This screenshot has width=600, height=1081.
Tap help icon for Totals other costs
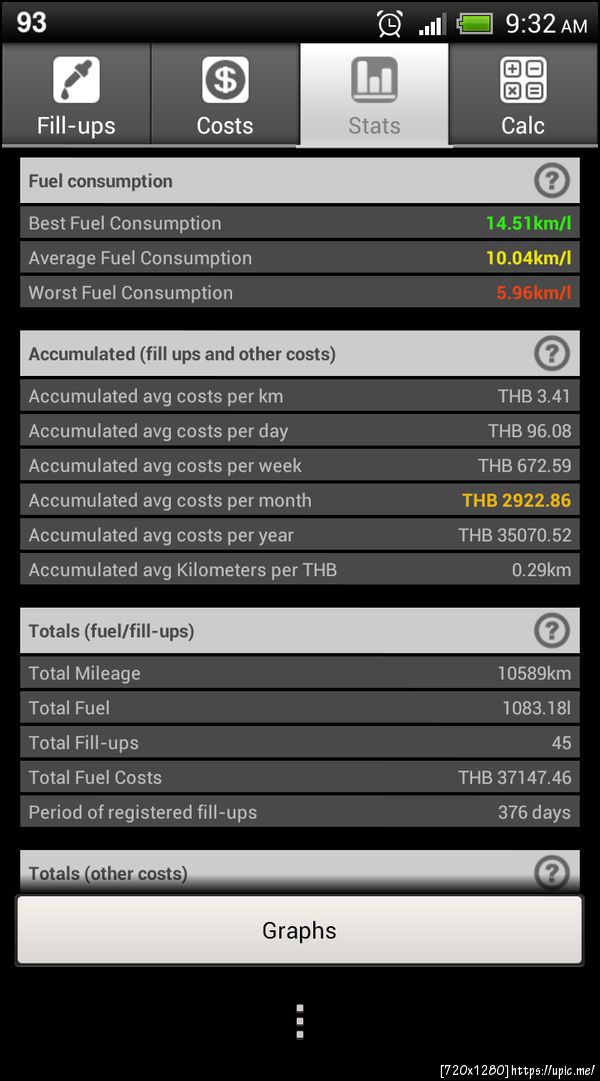coord(551,873)
